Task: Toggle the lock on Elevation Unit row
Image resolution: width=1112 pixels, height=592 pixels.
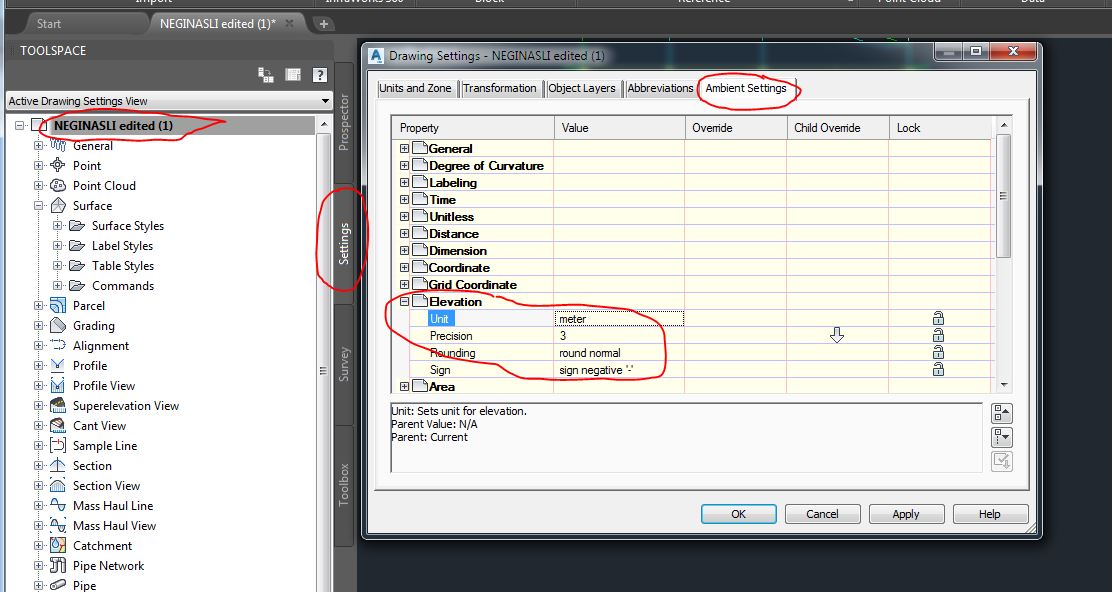Action: click(x=938, y=318)
